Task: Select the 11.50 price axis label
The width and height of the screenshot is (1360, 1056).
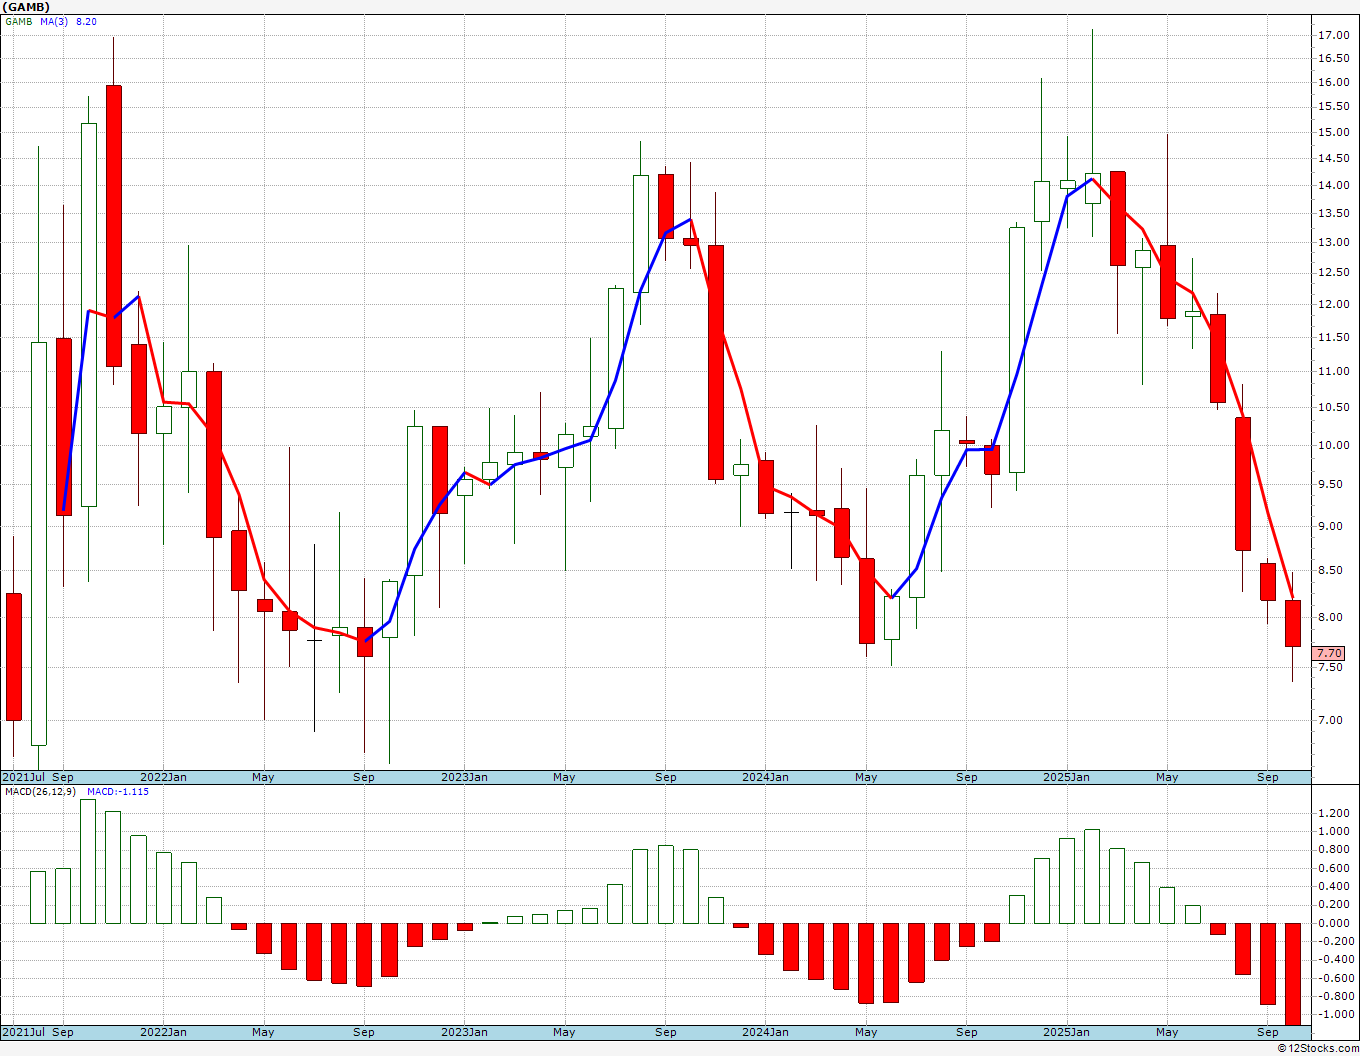Action: pyautogui.click(x=1332, y=337)
